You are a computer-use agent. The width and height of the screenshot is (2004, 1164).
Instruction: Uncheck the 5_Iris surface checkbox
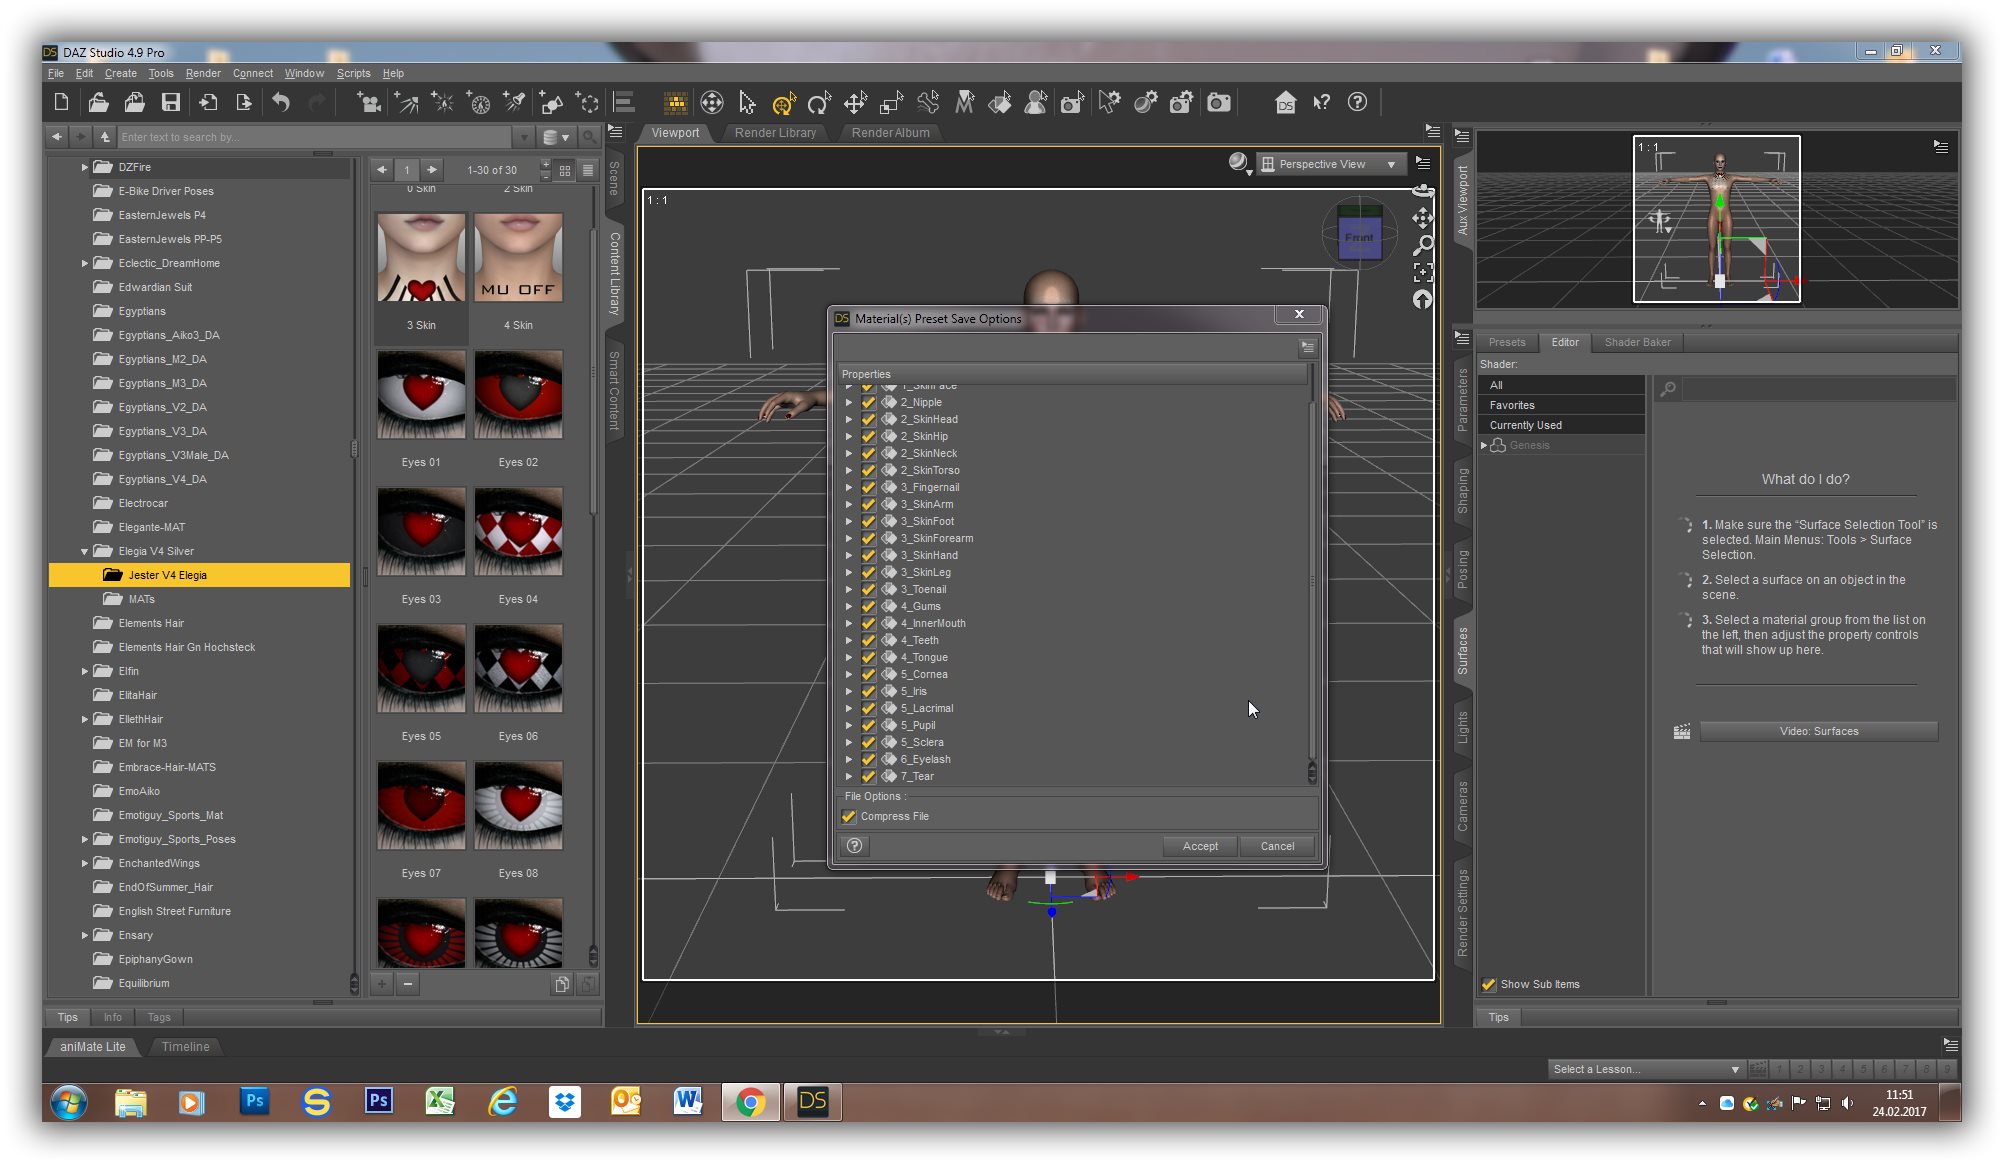pos(868,691)
